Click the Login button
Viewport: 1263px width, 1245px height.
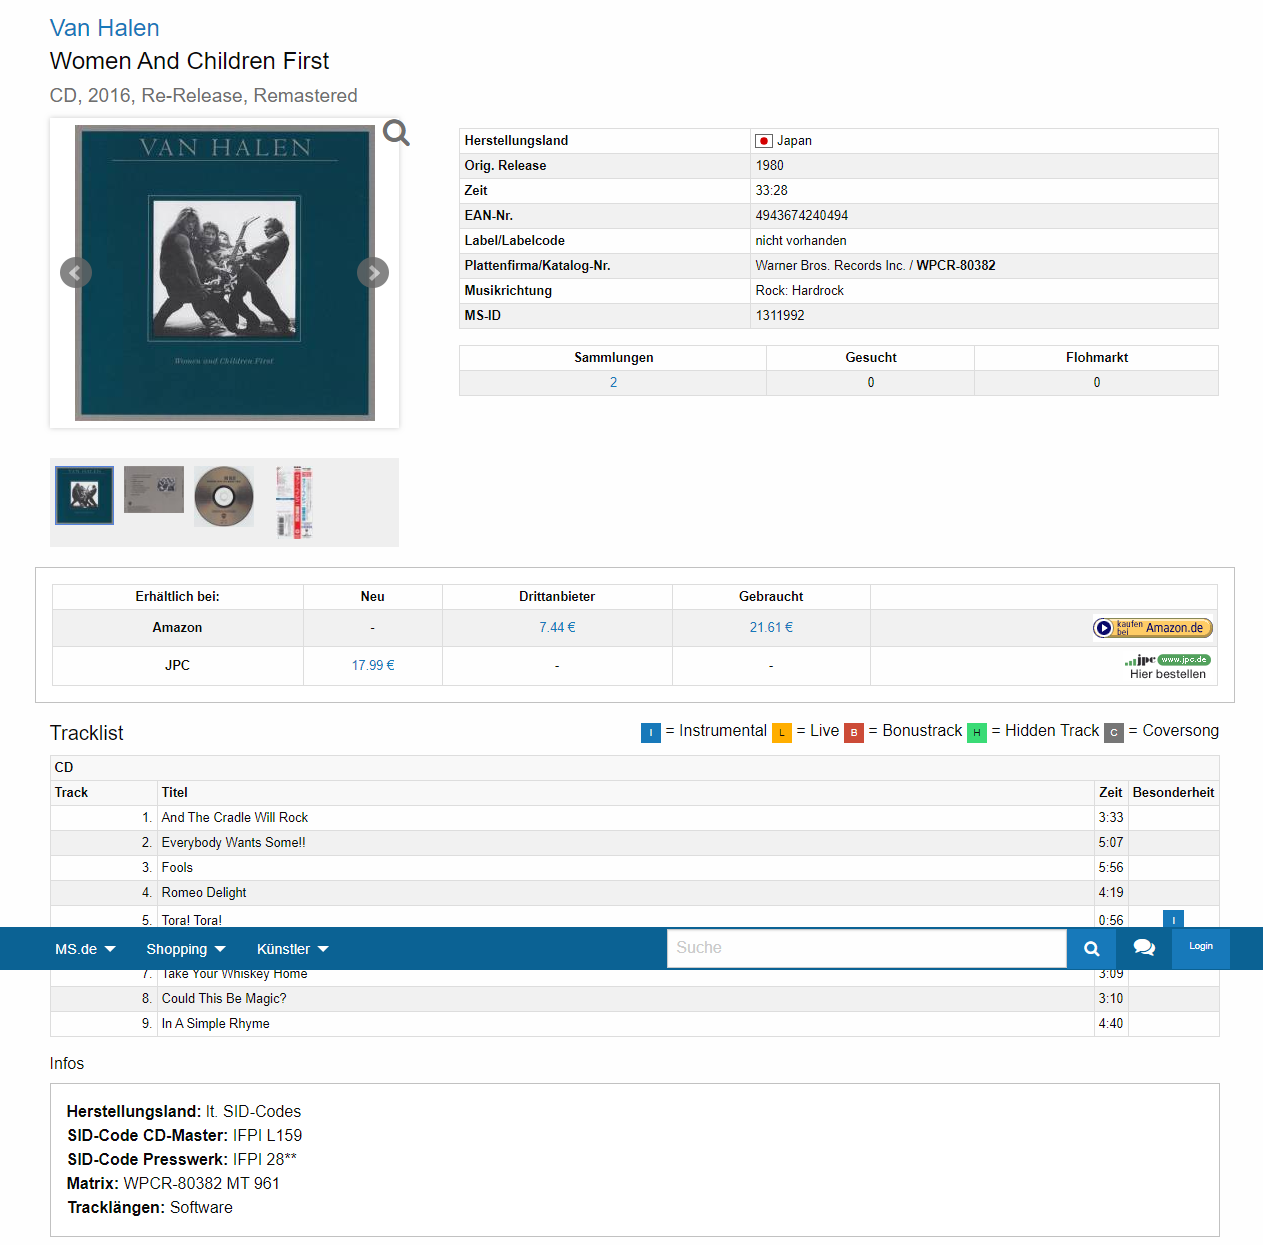point(1200,947)
